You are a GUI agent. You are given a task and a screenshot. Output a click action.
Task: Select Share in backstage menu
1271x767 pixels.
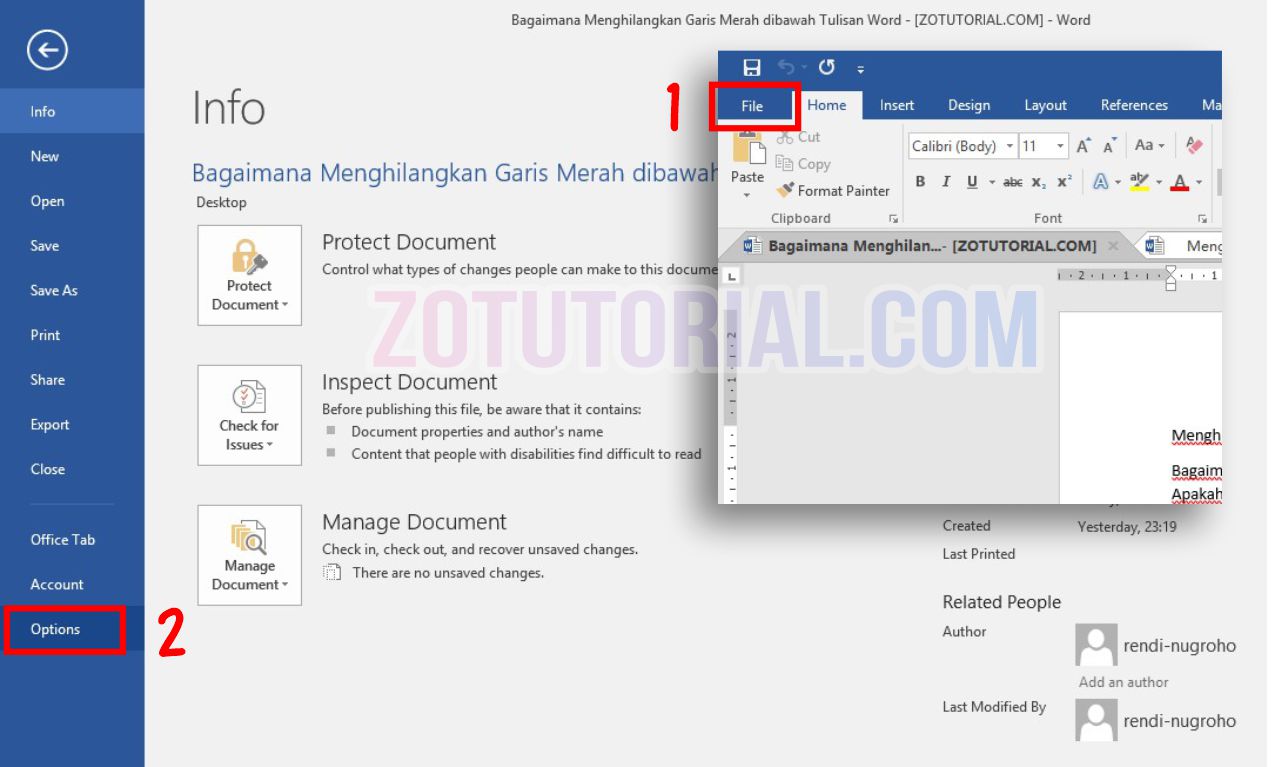click(x=72, y=380)
